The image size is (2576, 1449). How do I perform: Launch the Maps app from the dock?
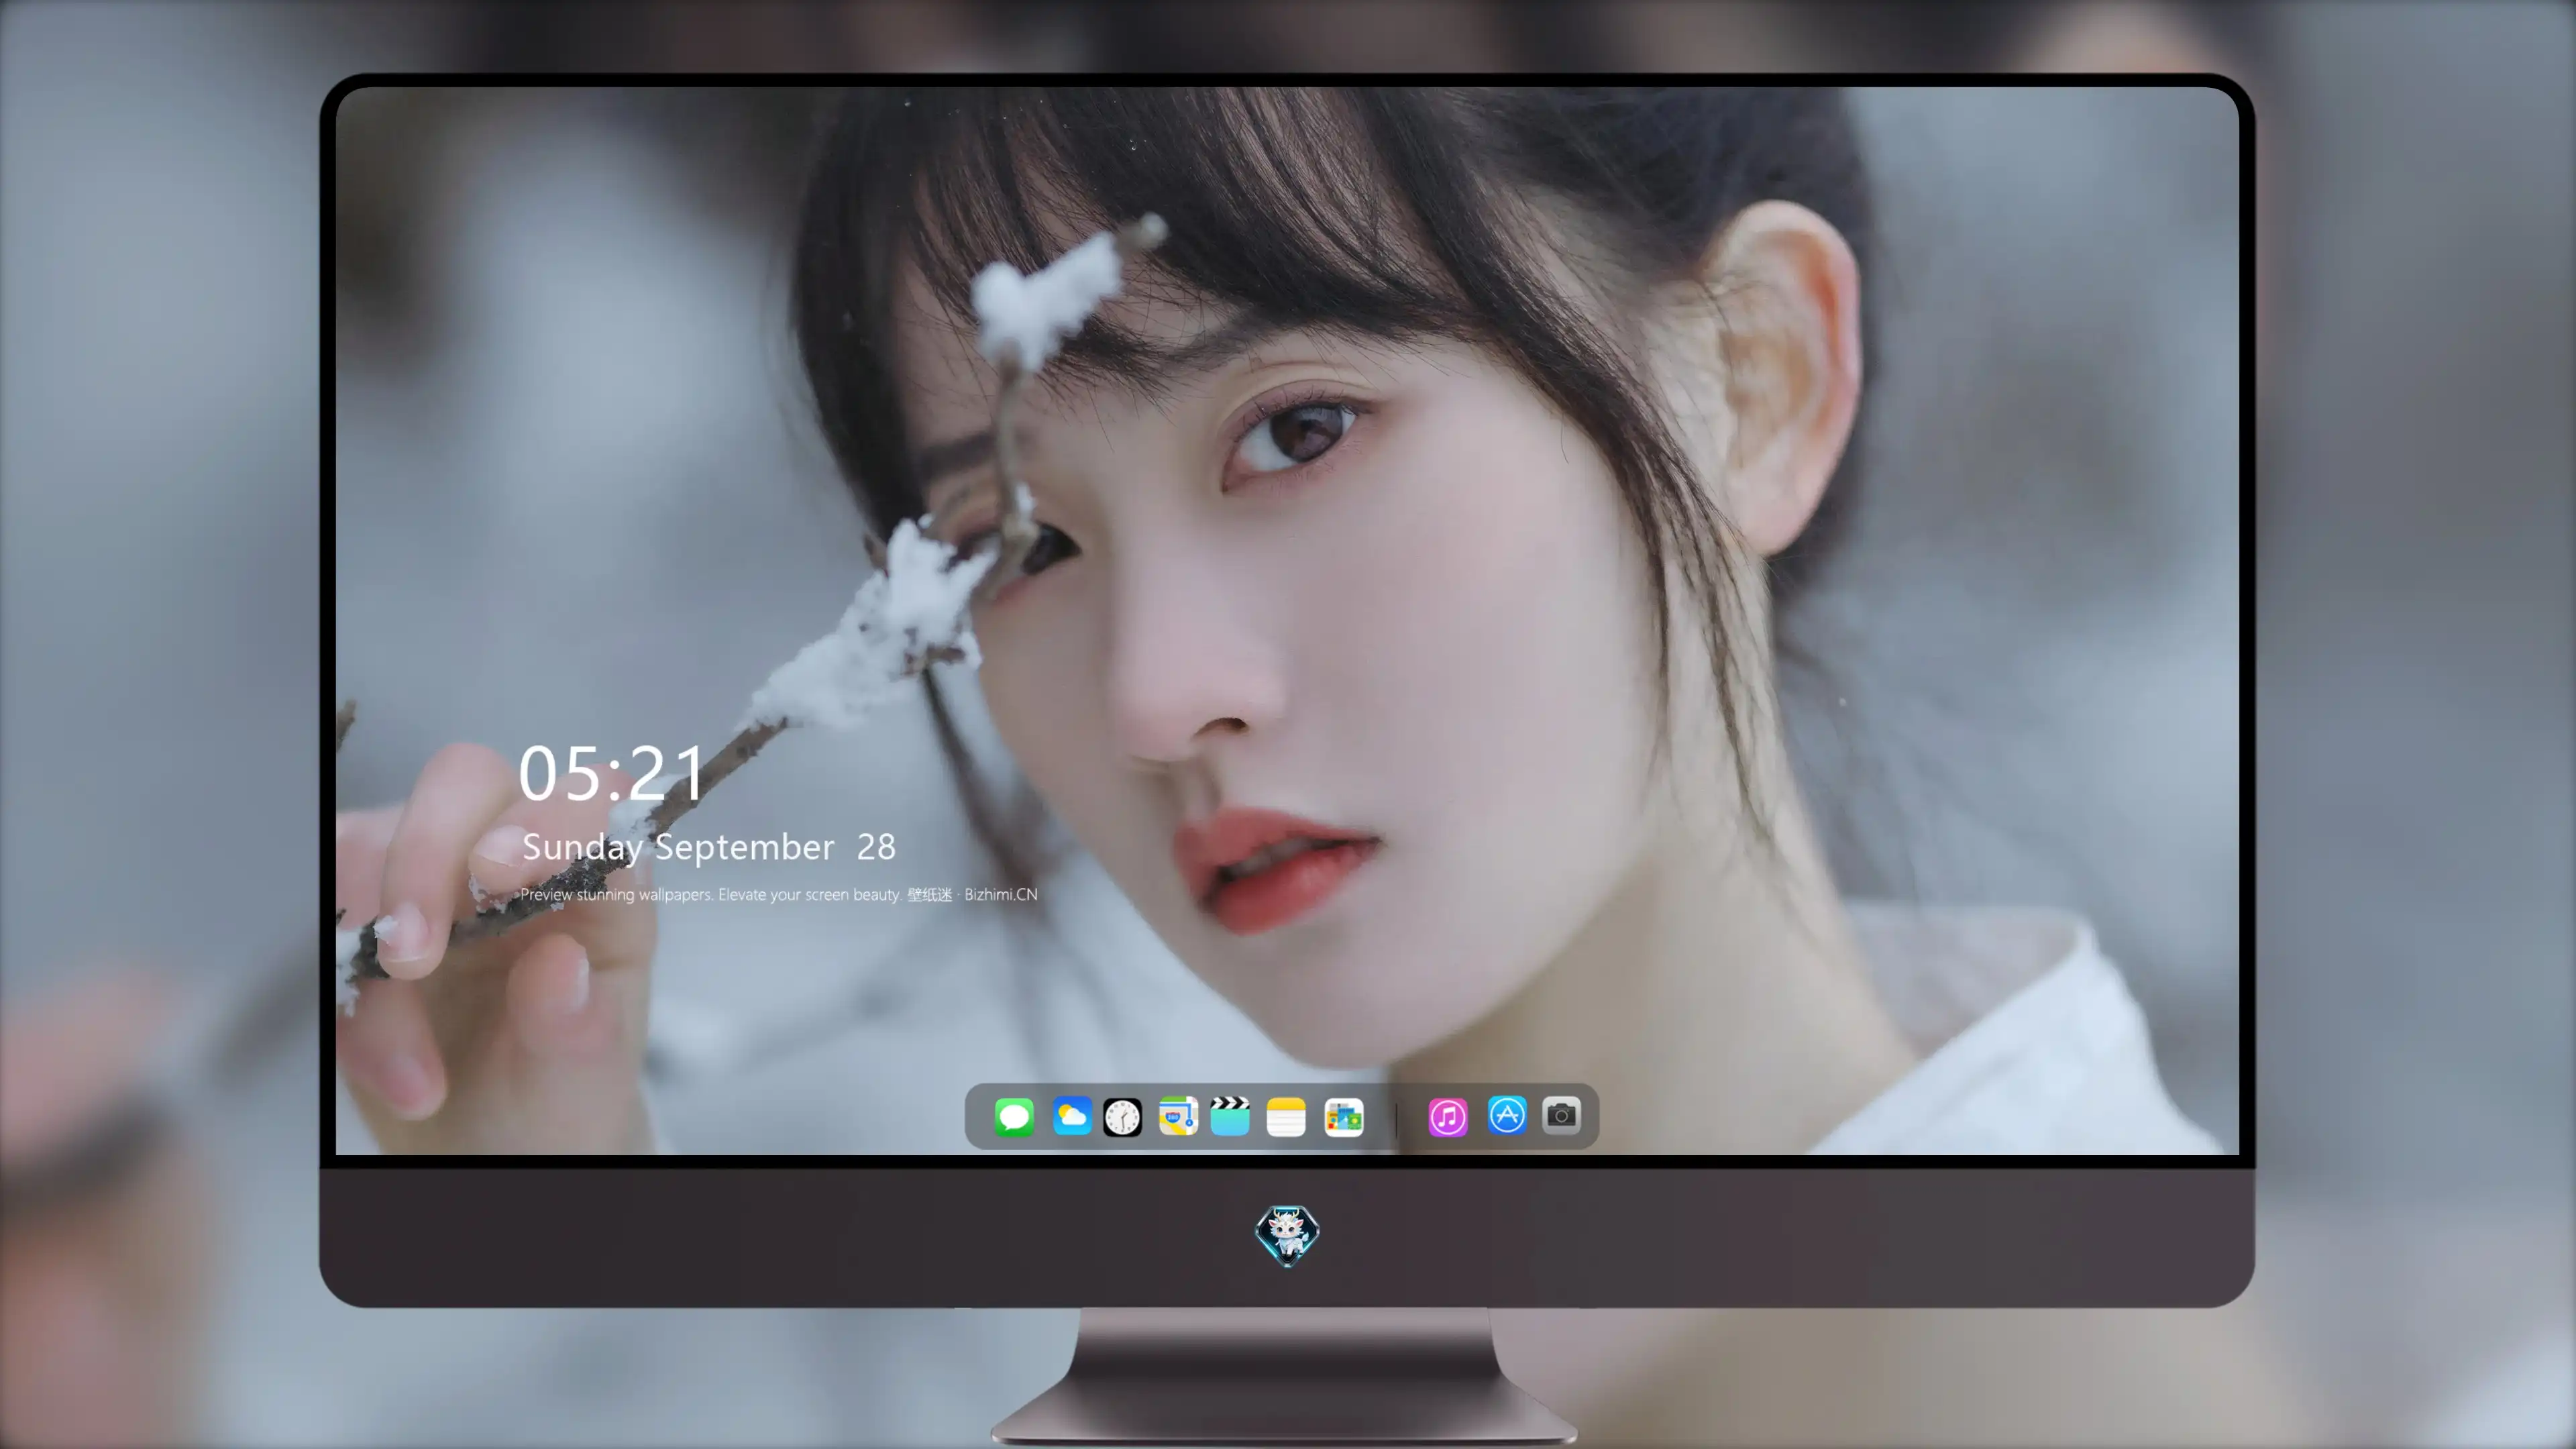pyautogui.click(x=1178, y=1116)
